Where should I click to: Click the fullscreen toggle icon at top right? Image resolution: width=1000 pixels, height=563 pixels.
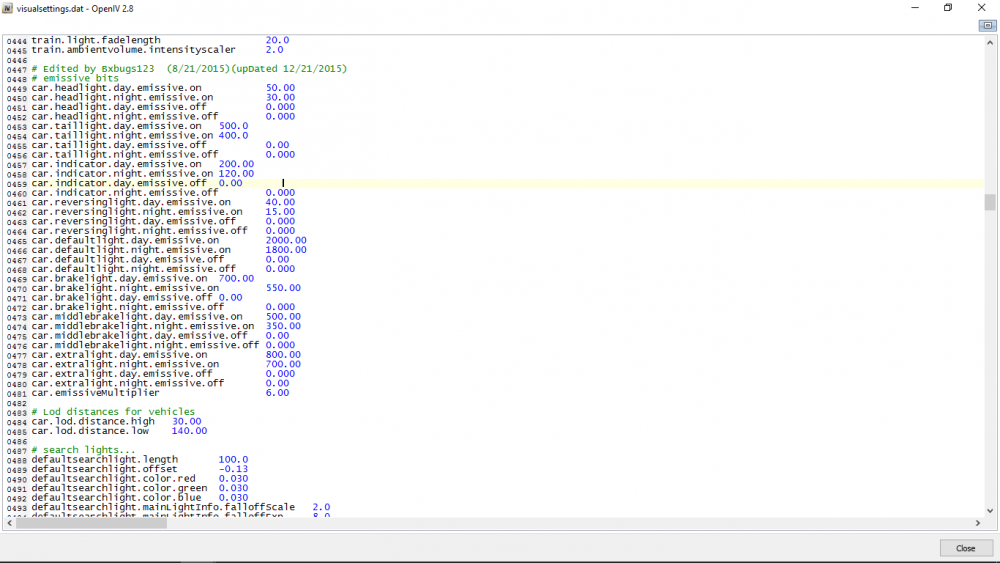point(988,26)
